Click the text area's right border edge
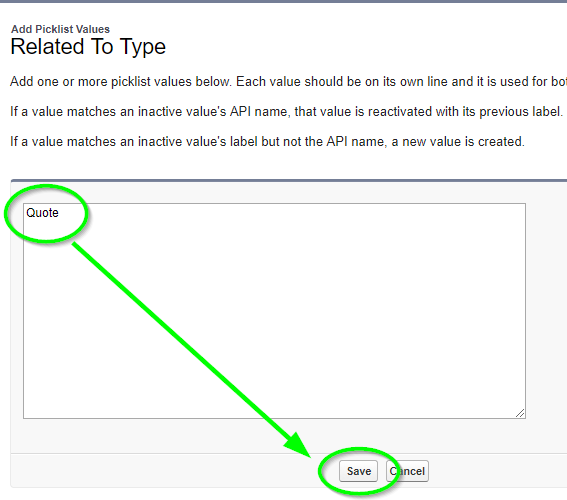The image size is (567, 500). [525, 311]
